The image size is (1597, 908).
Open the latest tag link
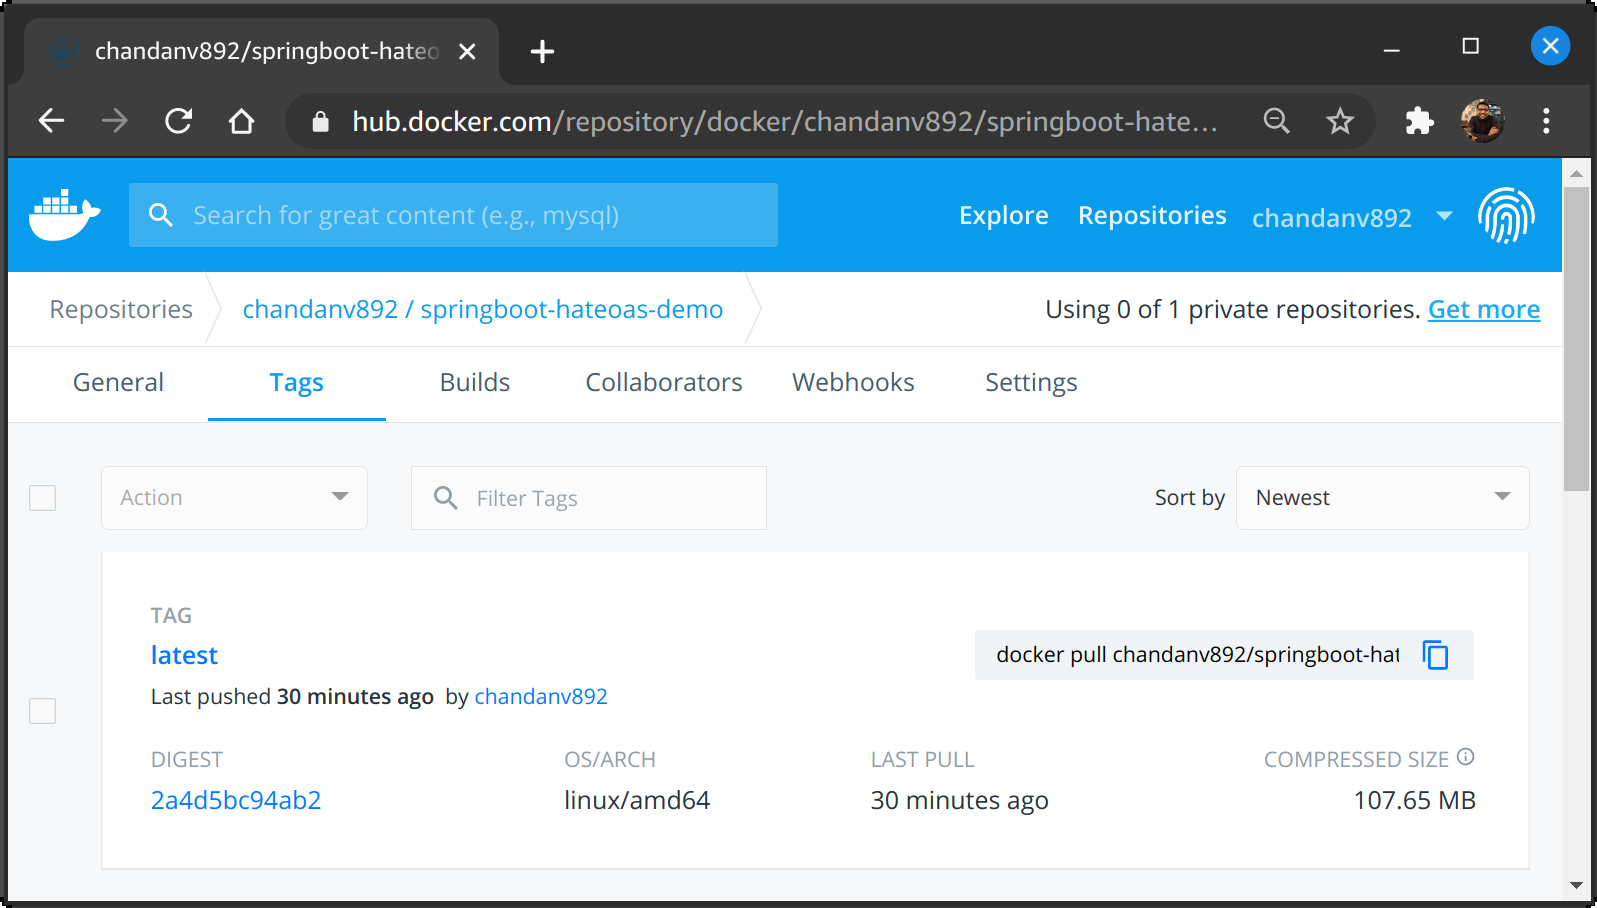coord(184,656)
